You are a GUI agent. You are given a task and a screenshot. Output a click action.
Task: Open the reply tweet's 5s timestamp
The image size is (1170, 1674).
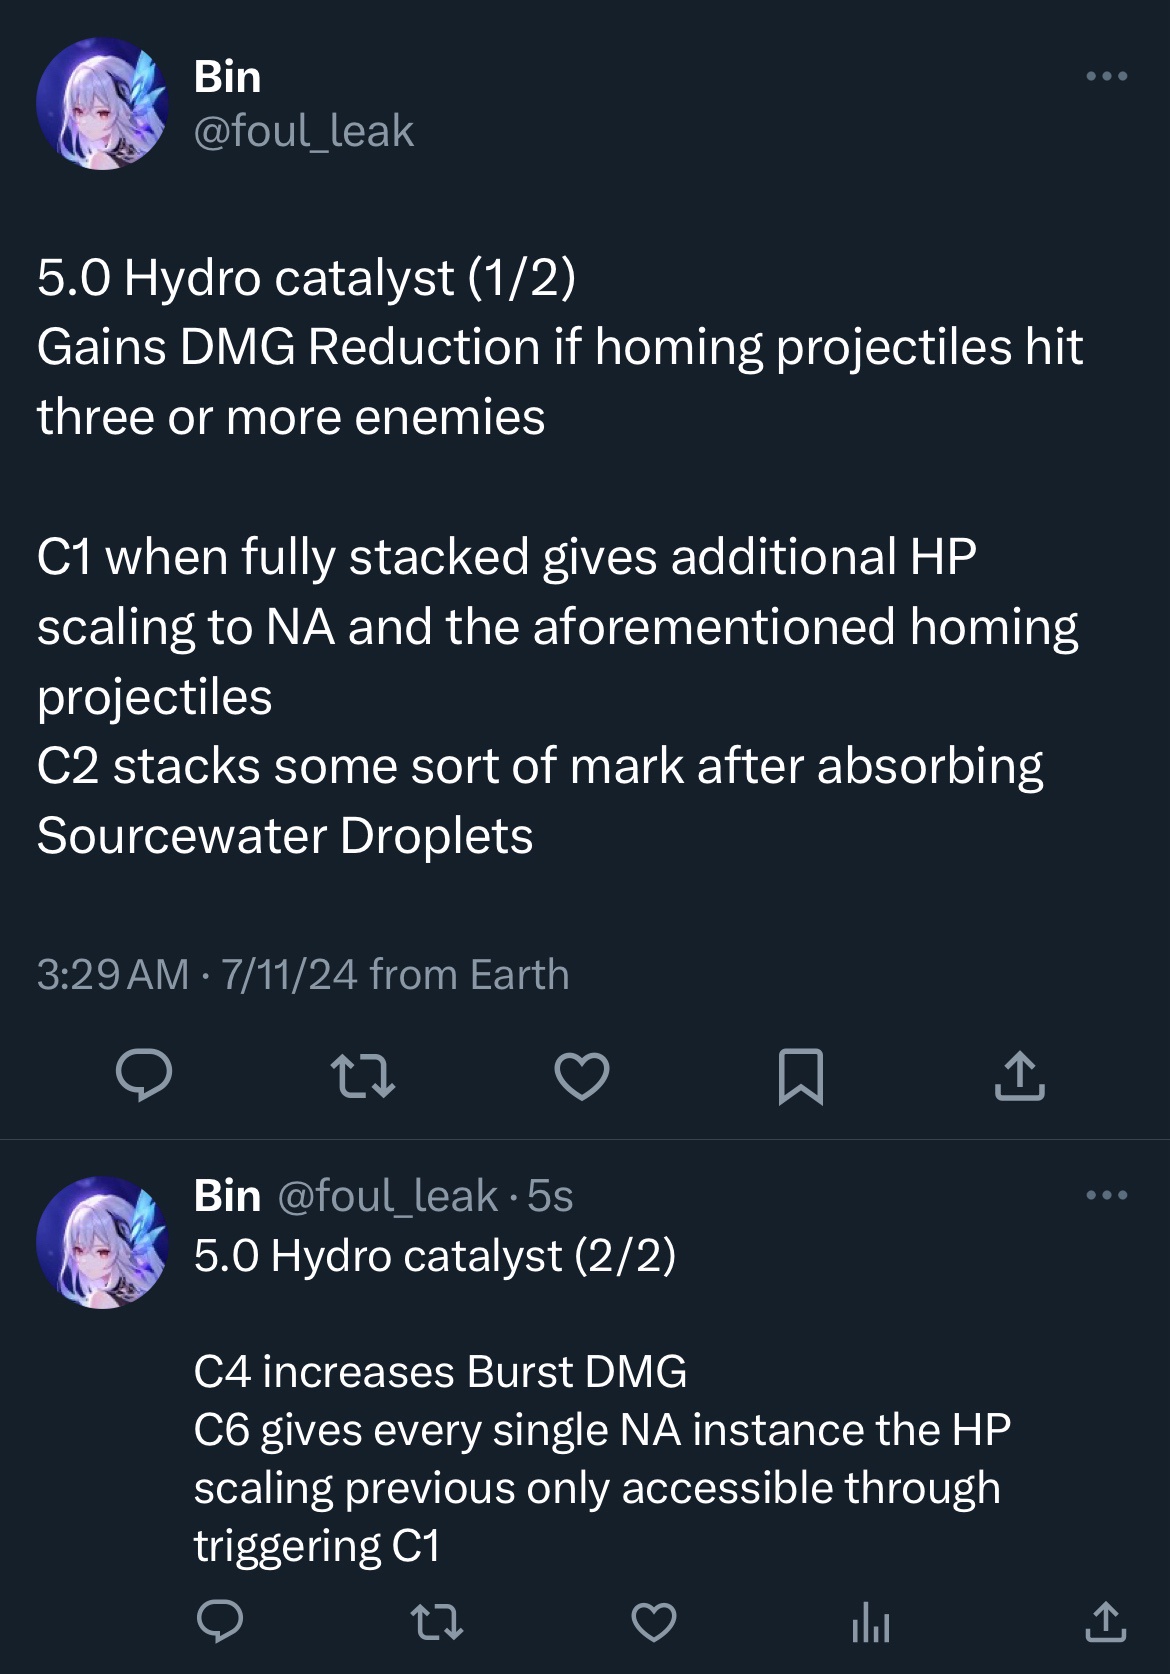(550, 1196)
